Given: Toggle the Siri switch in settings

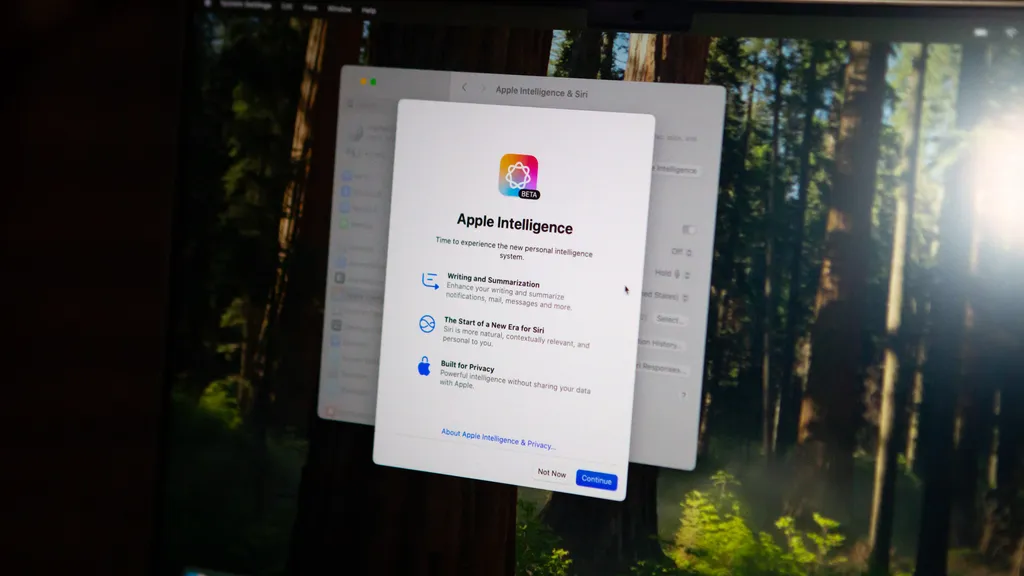Looking at the screenshot, I should point(688,230).
